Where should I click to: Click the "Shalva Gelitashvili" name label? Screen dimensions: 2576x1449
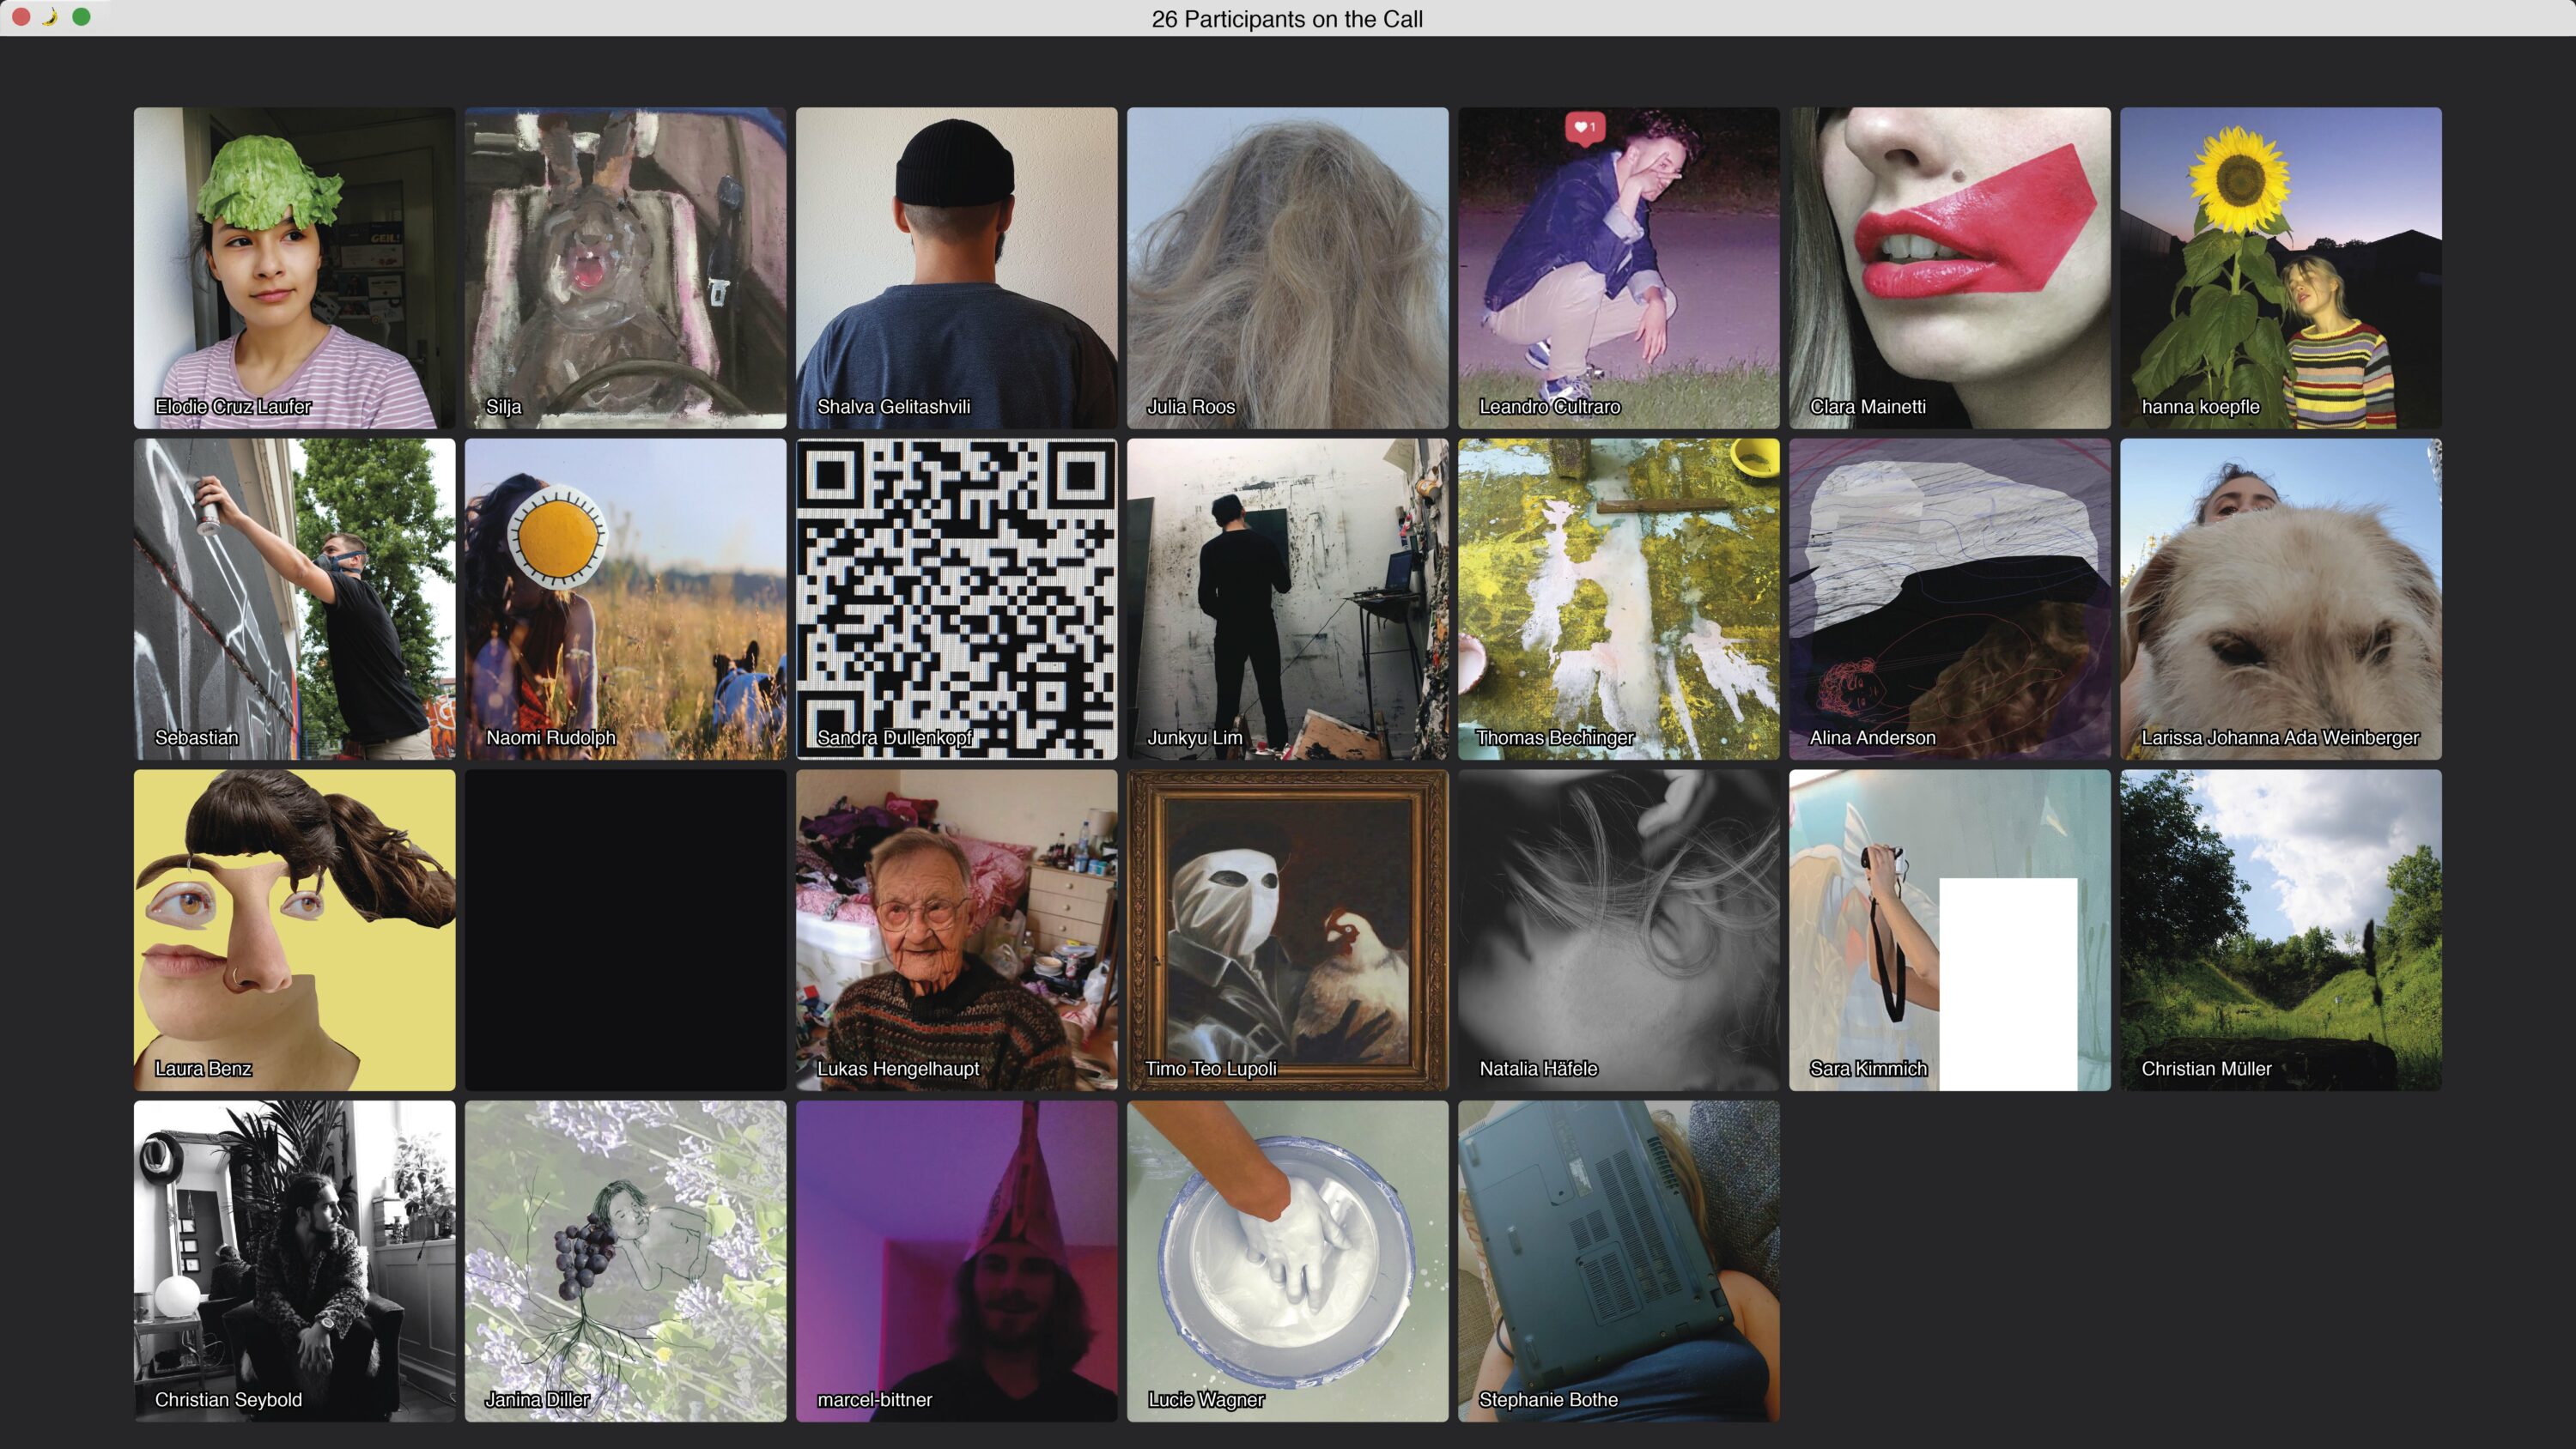point(893,407)
